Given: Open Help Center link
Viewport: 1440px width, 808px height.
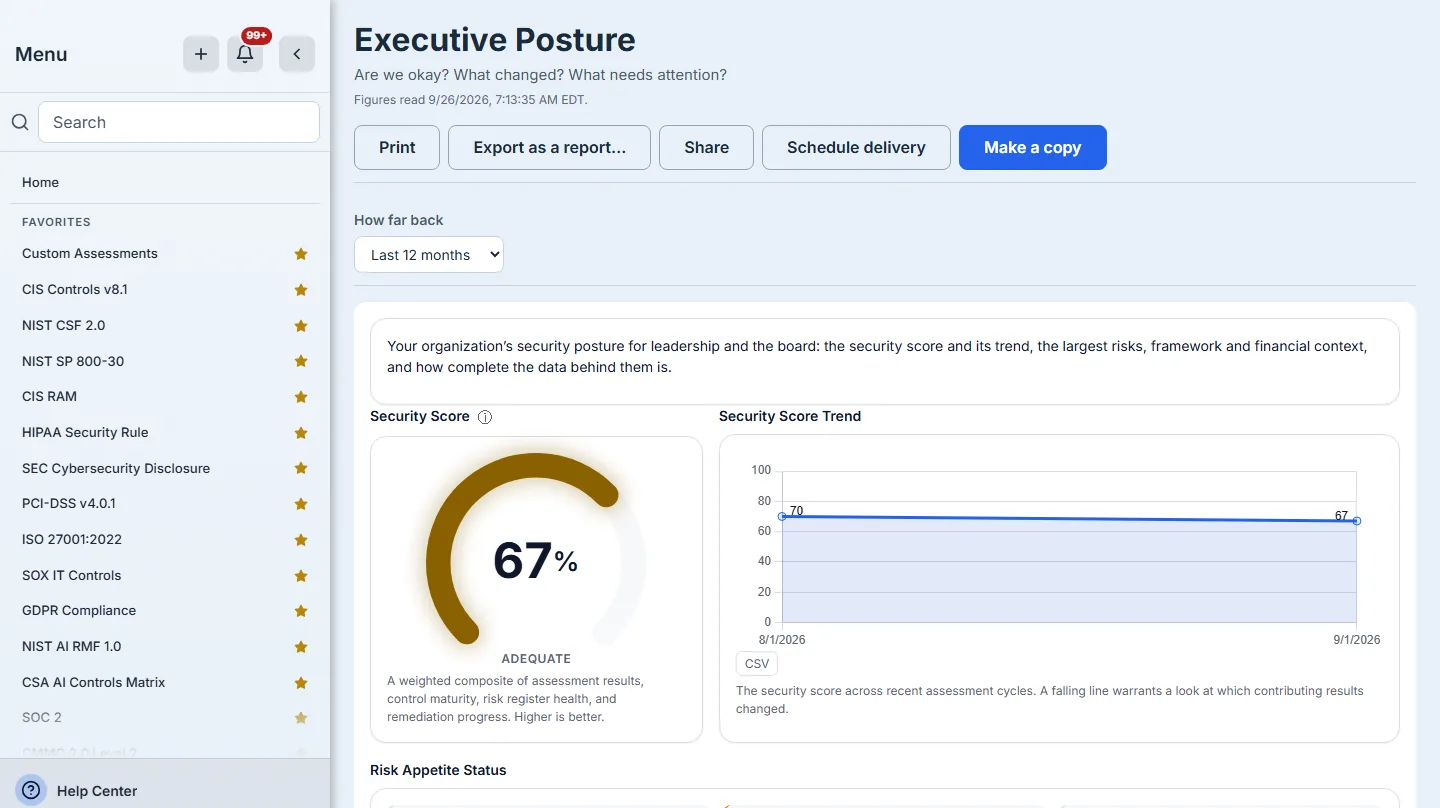Looking at the screenshot, I should click(x=97, y=791).
